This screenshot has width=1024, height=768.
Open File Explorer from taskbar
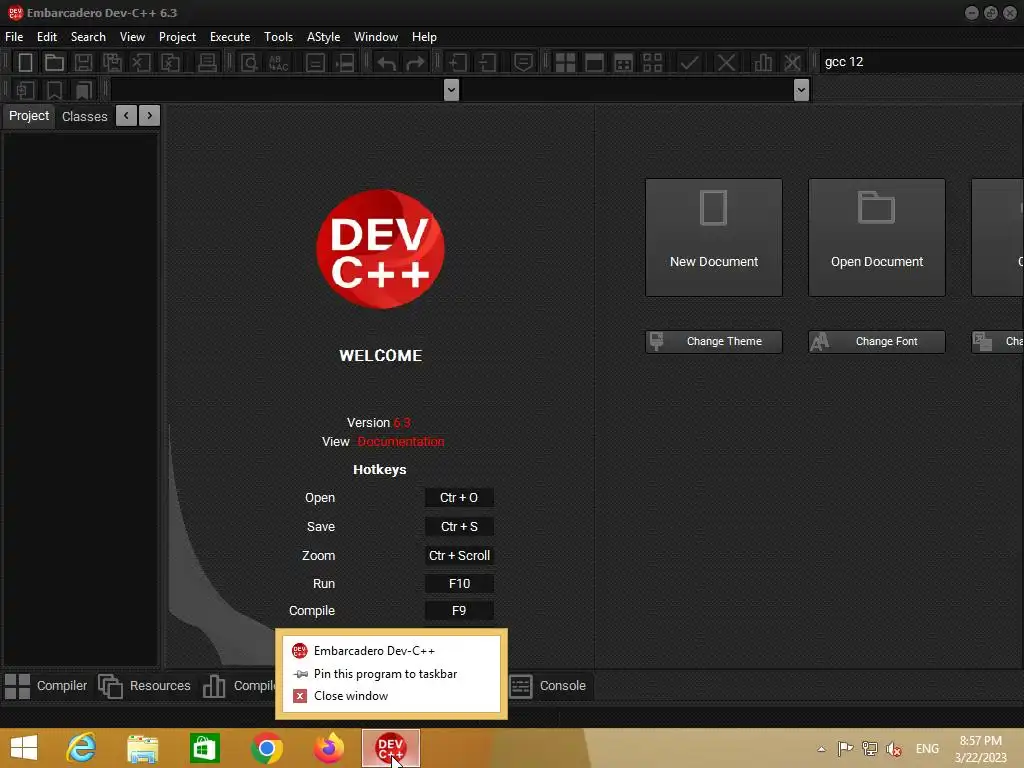[x=143, y=749]
